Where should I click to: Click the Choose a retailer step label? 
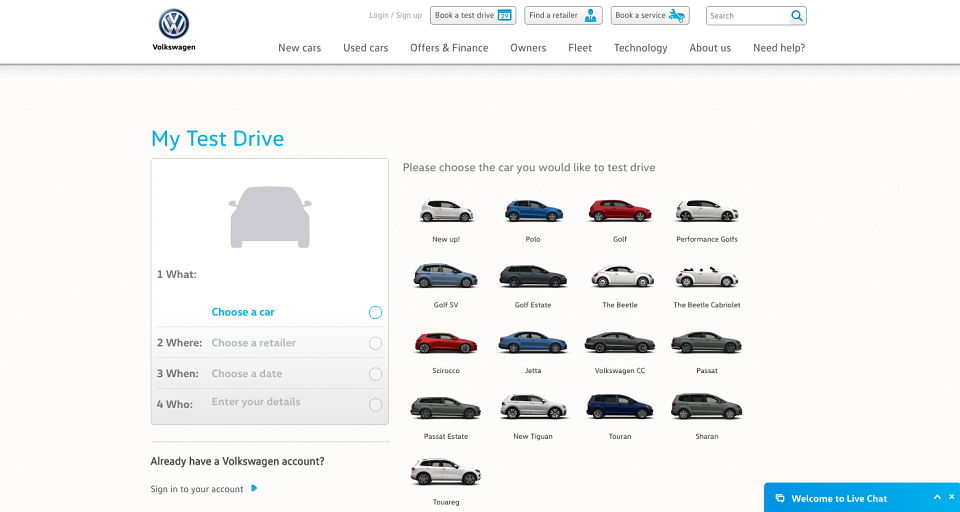click(253, 342)
